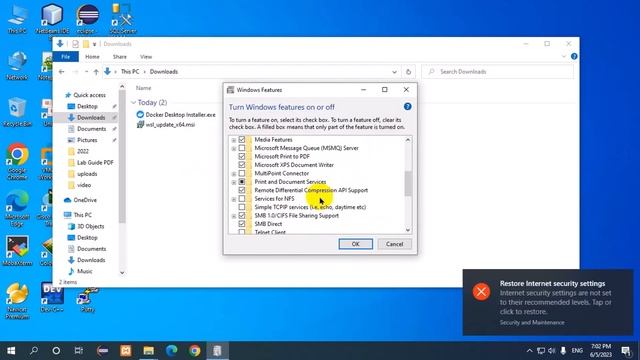Click the taskbar clock showing 7:02 PM
Image resolution: width=640 pixels, height=360 pixels.
601,351
